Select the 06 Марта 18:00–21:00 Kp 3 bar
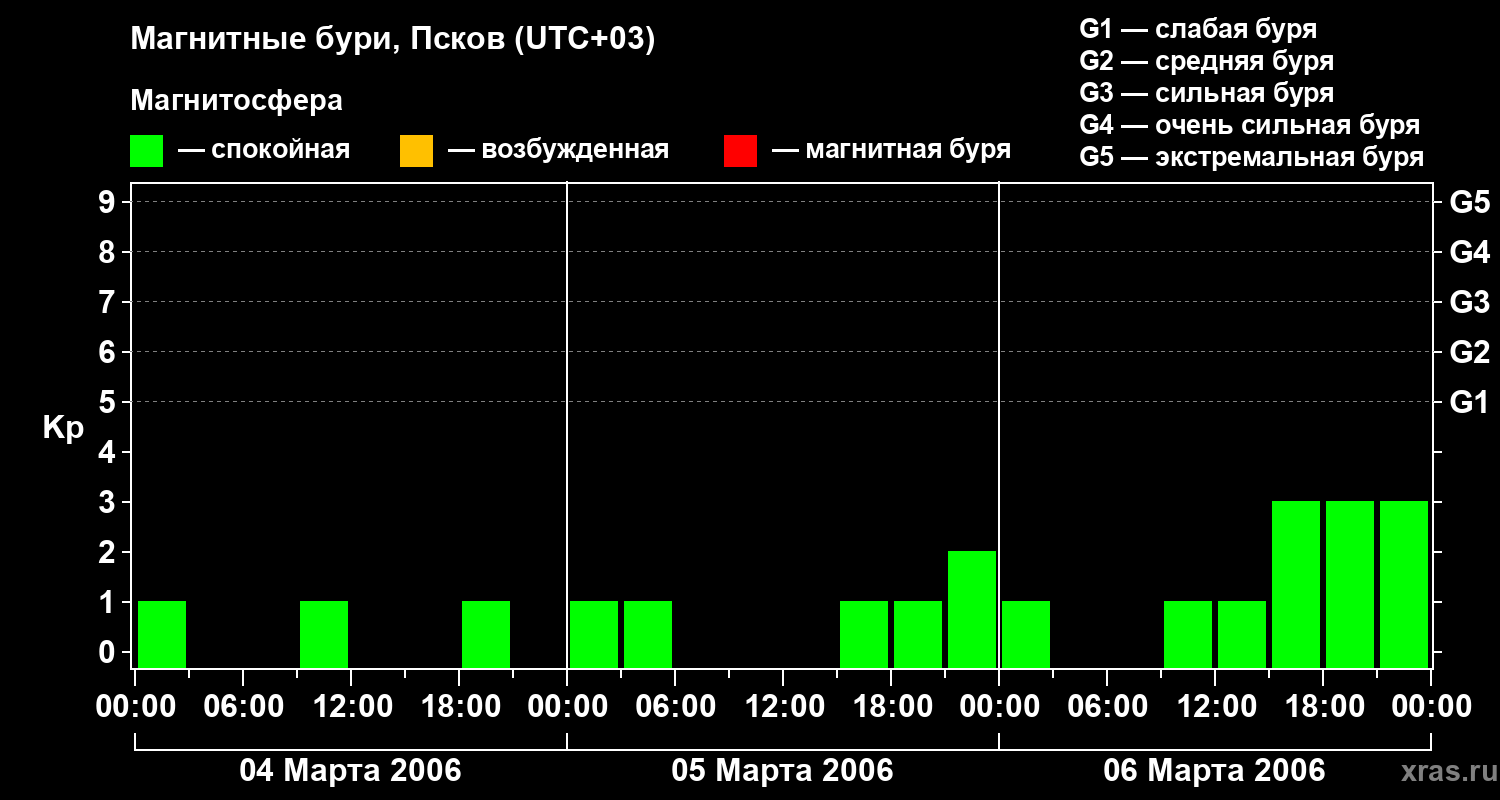1500x800 pixels. [1350, 584]
